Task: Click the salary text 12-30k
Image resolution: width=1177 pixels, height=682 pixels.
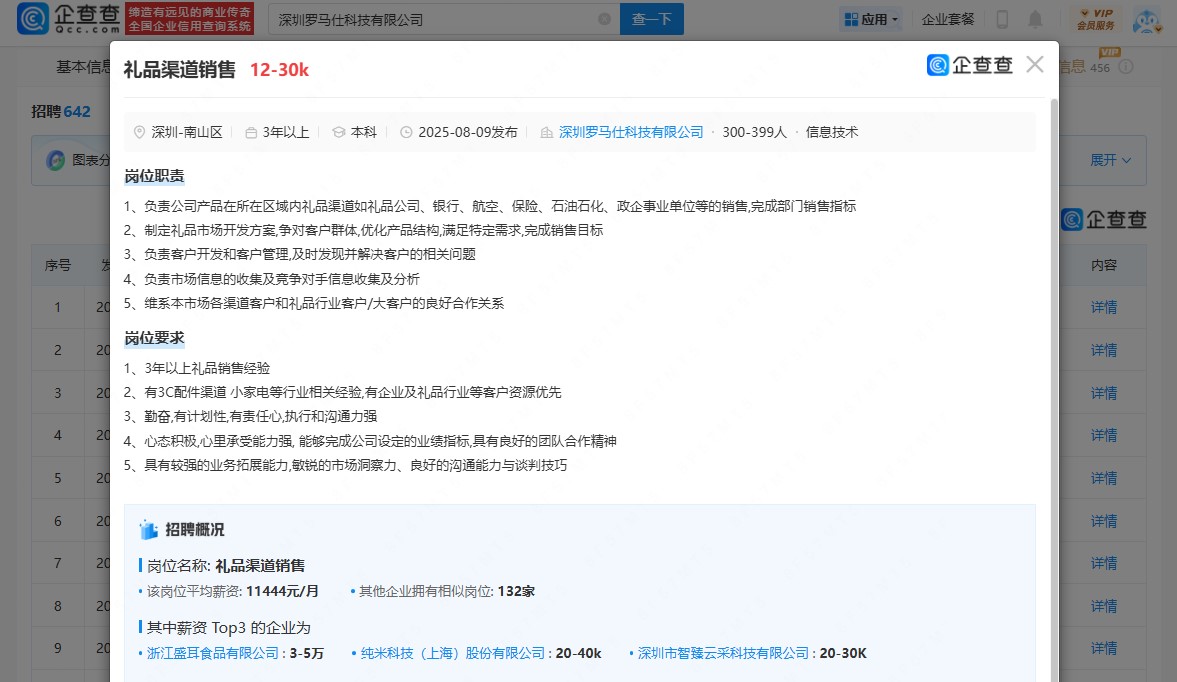Action: tap(279, 70)
